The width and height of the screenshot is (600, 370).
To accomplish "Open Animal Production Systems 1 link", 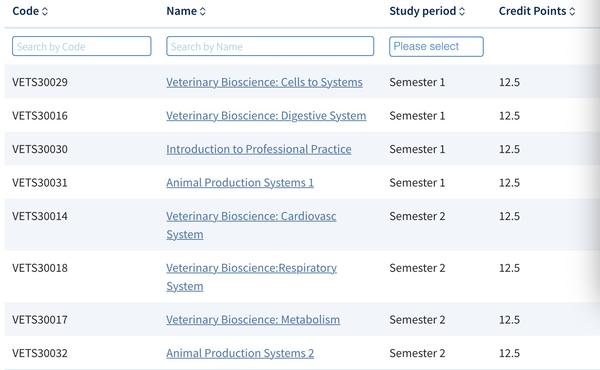I will tap(240, 183).
